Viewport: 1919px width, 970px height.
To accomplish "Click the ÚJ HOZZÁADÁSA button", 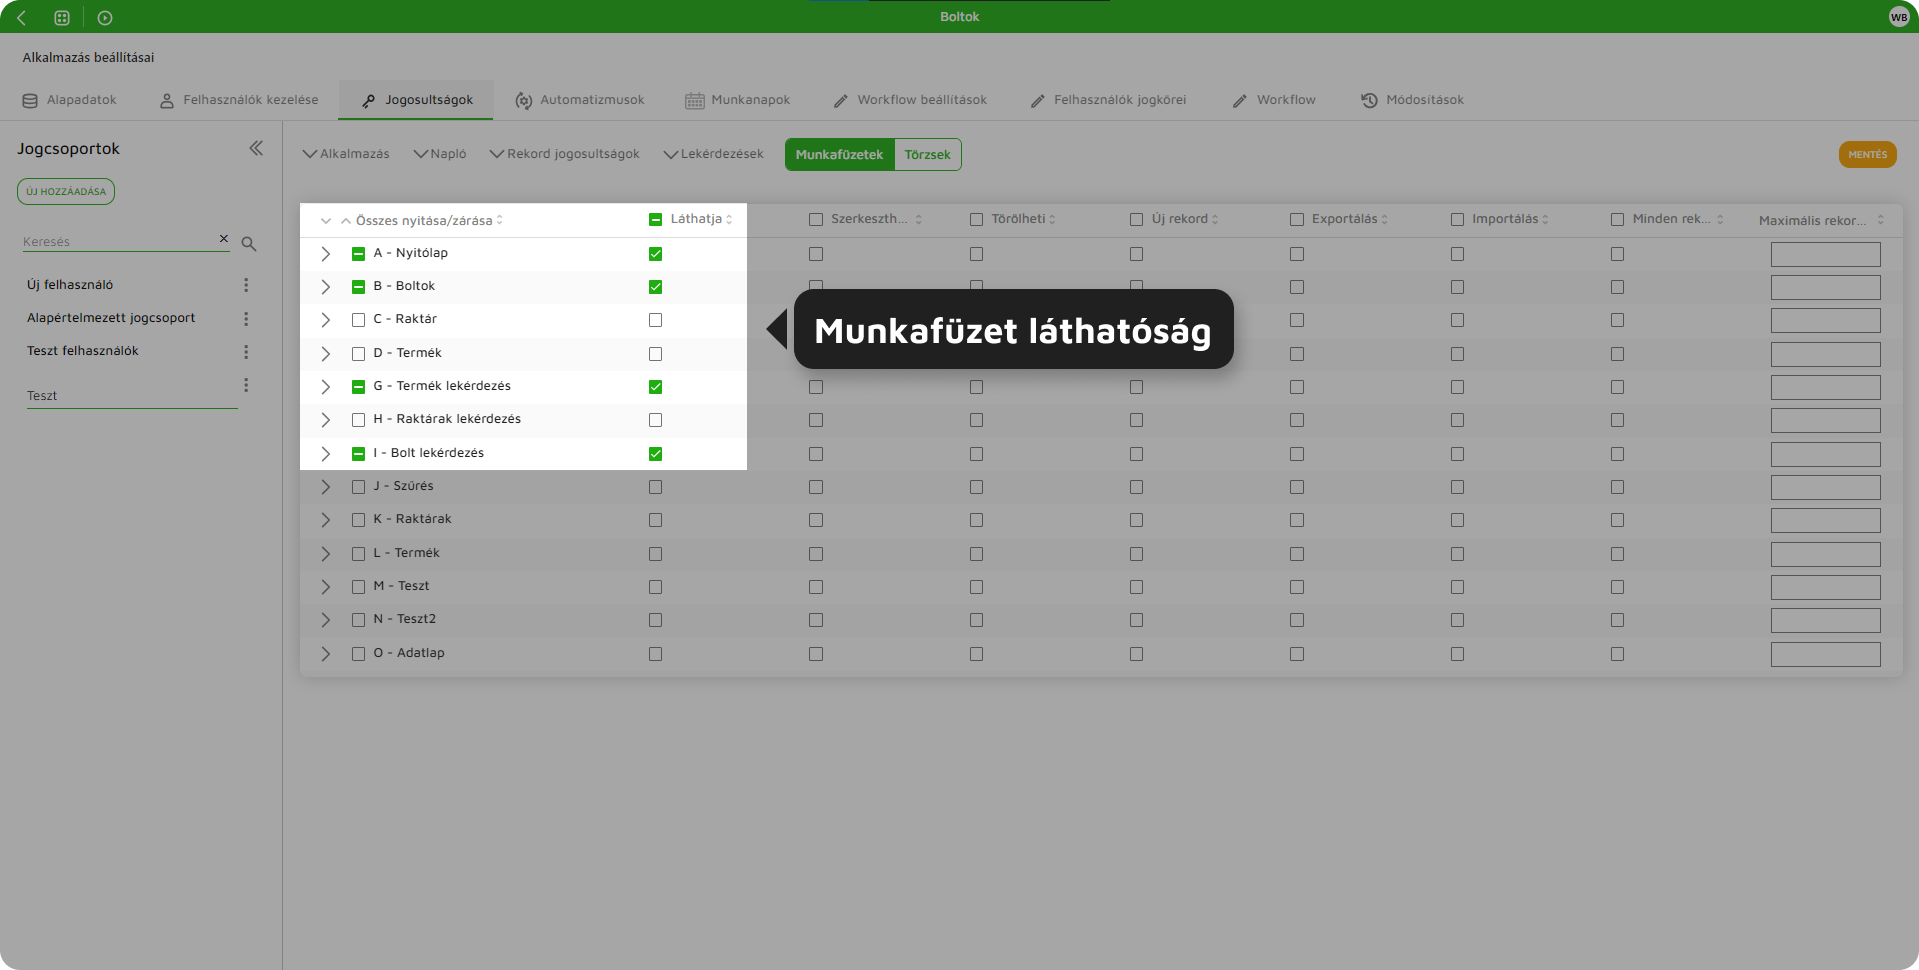I will (x=66, y=191).
